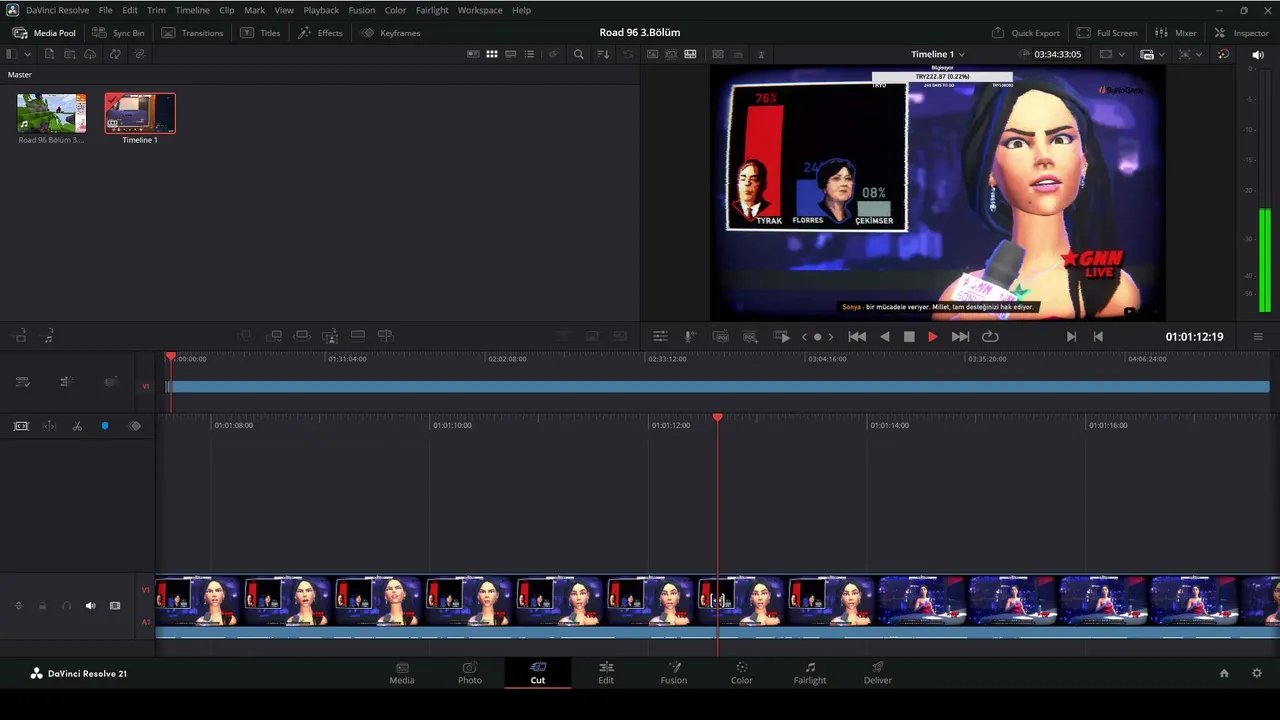Viewport: 1280px width, 720px height.
Task: Toggle bypass color grades and effects
Action: pos(1223,54)
